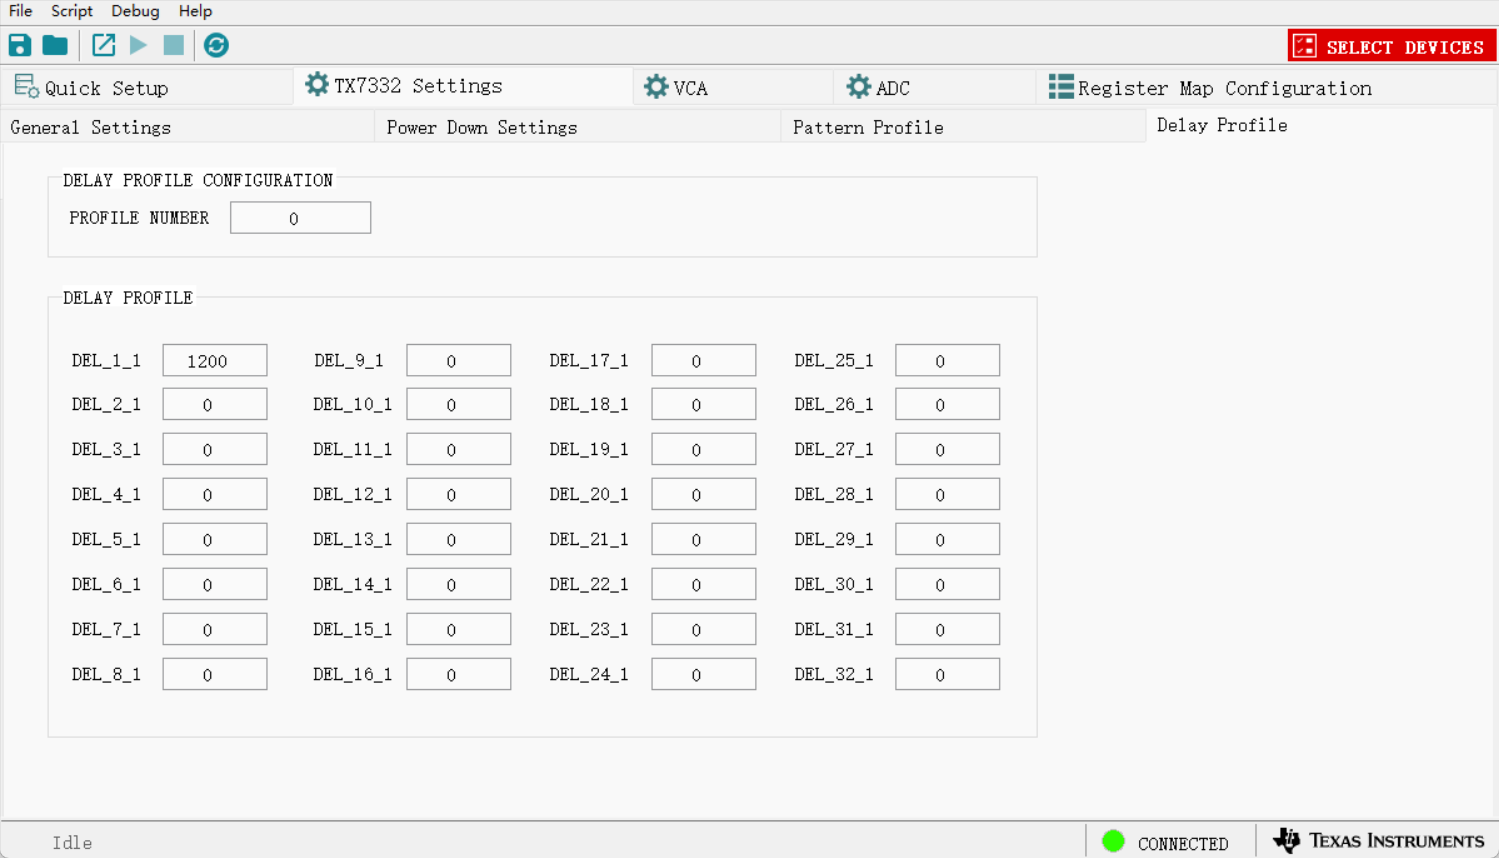Click the DEL_5_1 input field

tap(215, 539)
